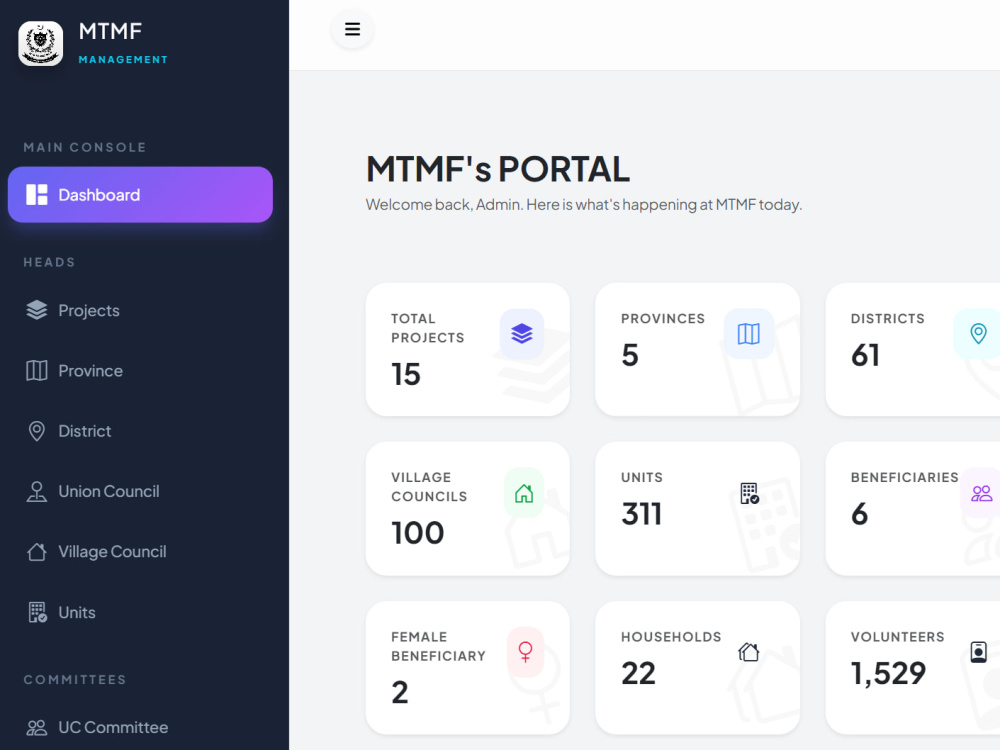Navigate to the Village Council menu item
The height and width of the screenshot is (750, 1000).
coord(140,552)
